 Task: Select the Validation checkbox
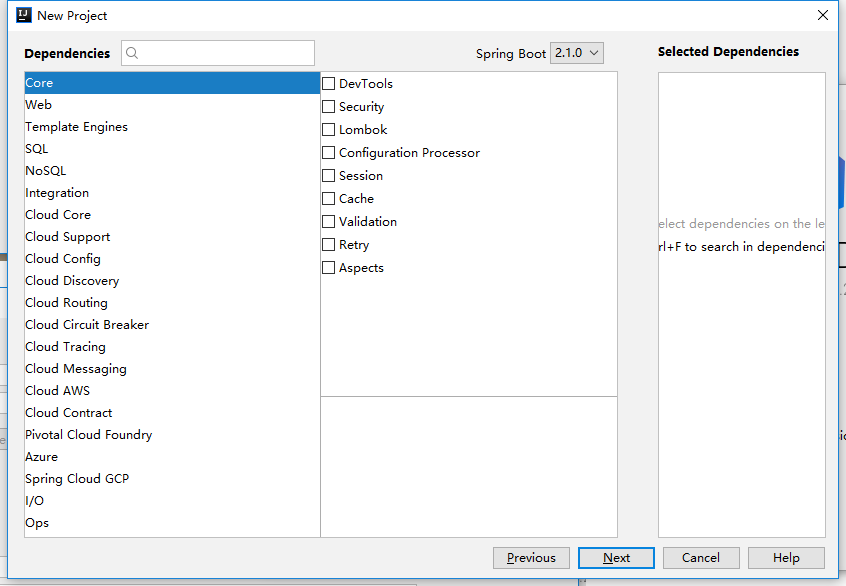pyautogui.click(x=328, y=222)
